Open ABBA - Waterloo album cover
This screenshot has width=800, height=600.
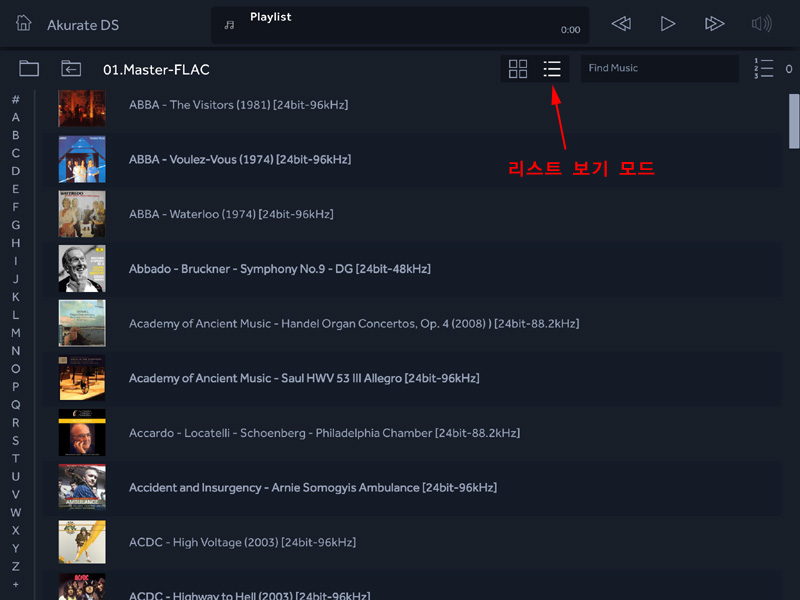click(82, 214)
